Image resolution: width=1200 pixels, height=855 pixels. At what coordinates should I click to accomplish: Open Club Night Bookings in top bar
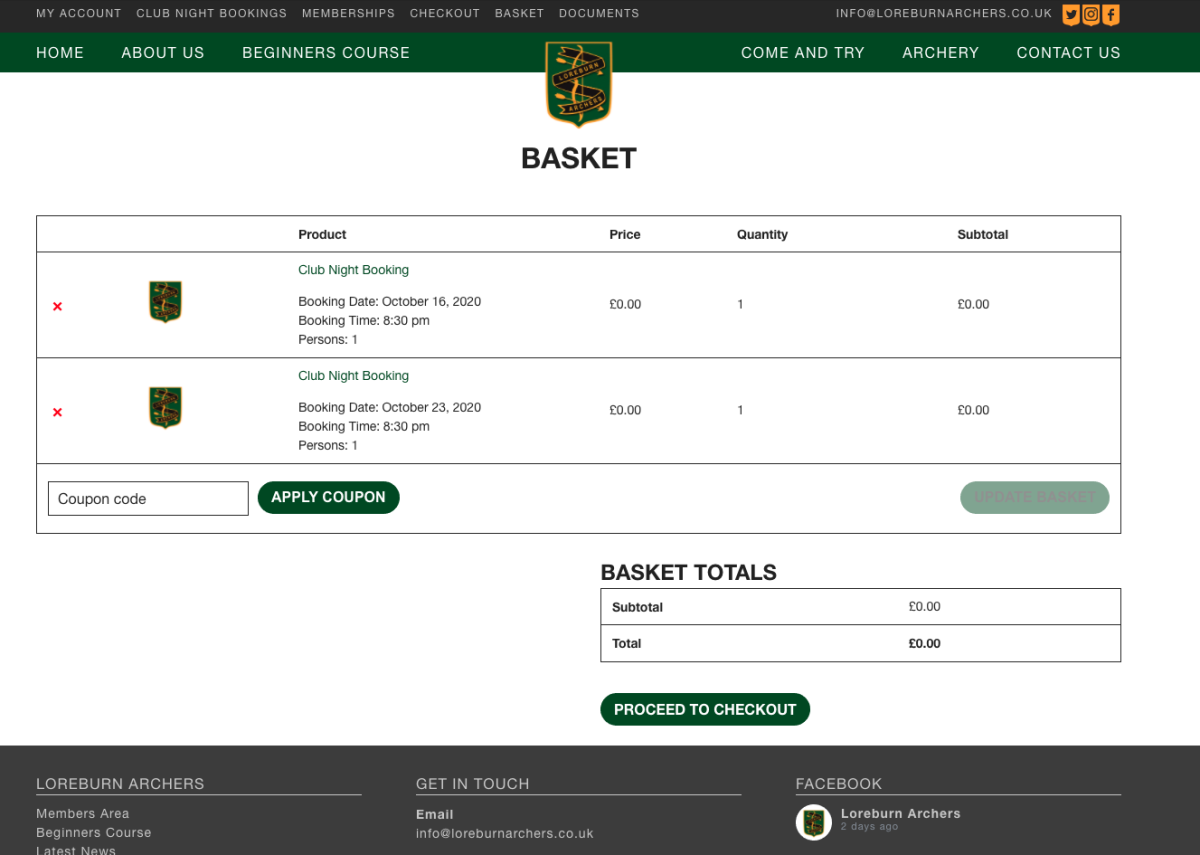(x=211, y=14)
